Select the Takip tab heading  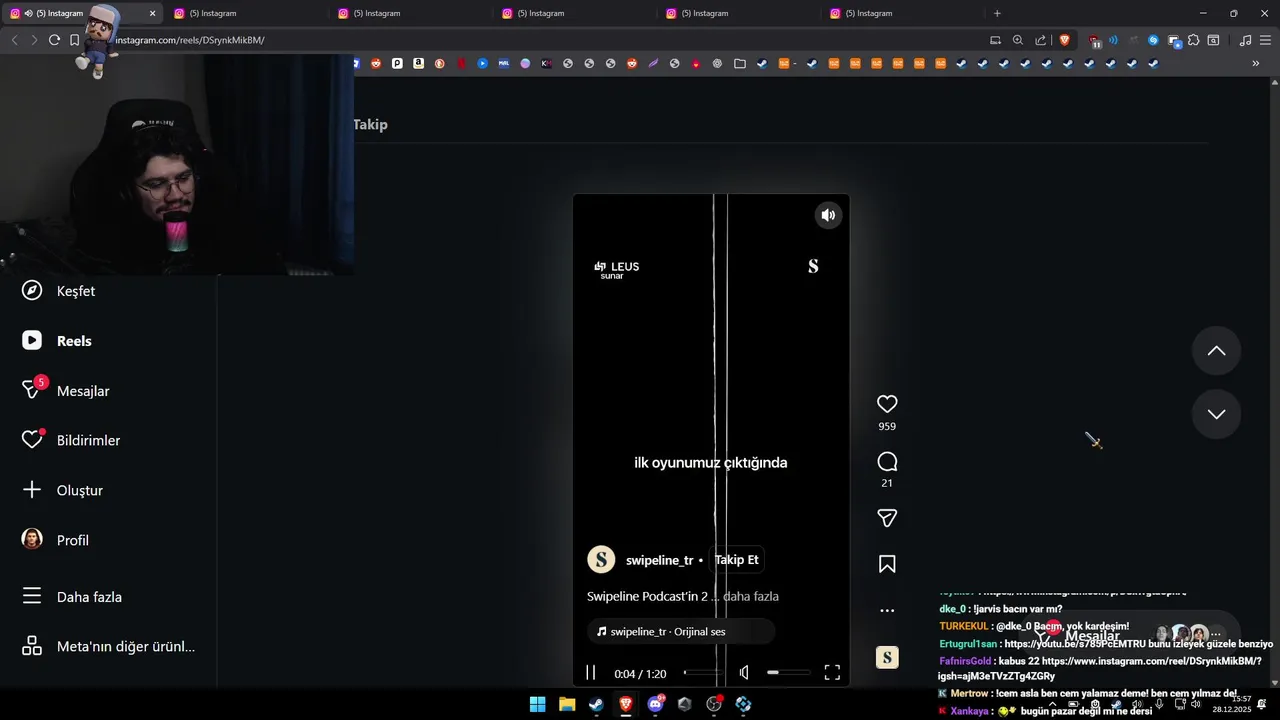pos(370,124)
